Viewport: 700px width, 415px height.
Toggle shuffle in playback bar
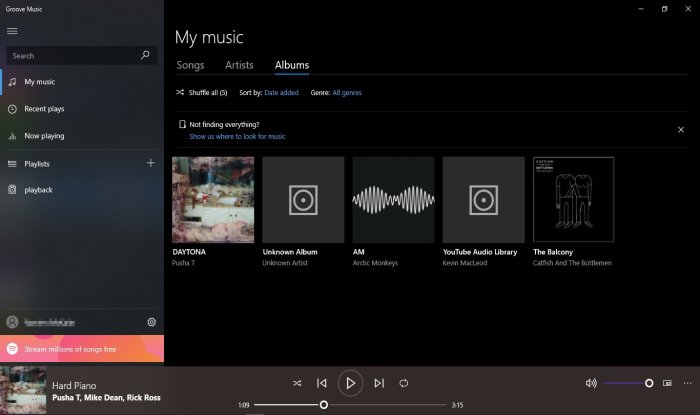tap(297, 383)
